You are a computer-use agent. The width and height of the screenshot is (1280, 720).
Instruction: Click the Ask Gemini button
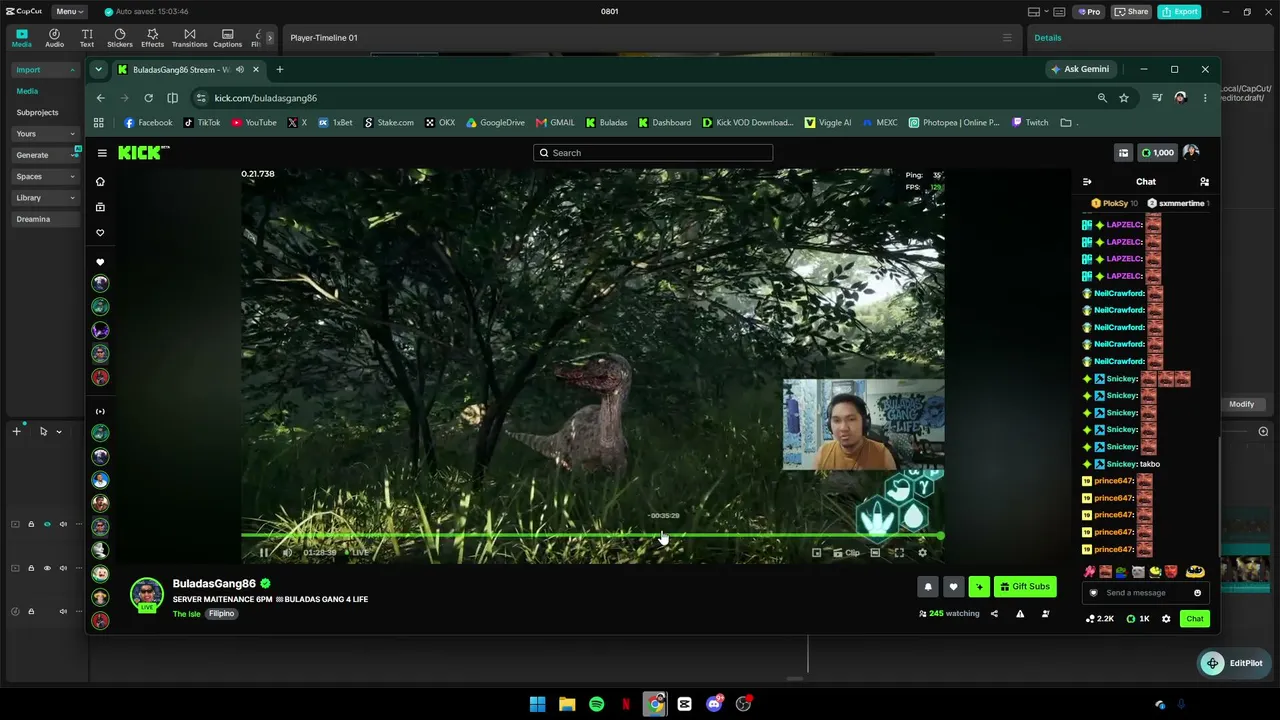pos(1080,69)
